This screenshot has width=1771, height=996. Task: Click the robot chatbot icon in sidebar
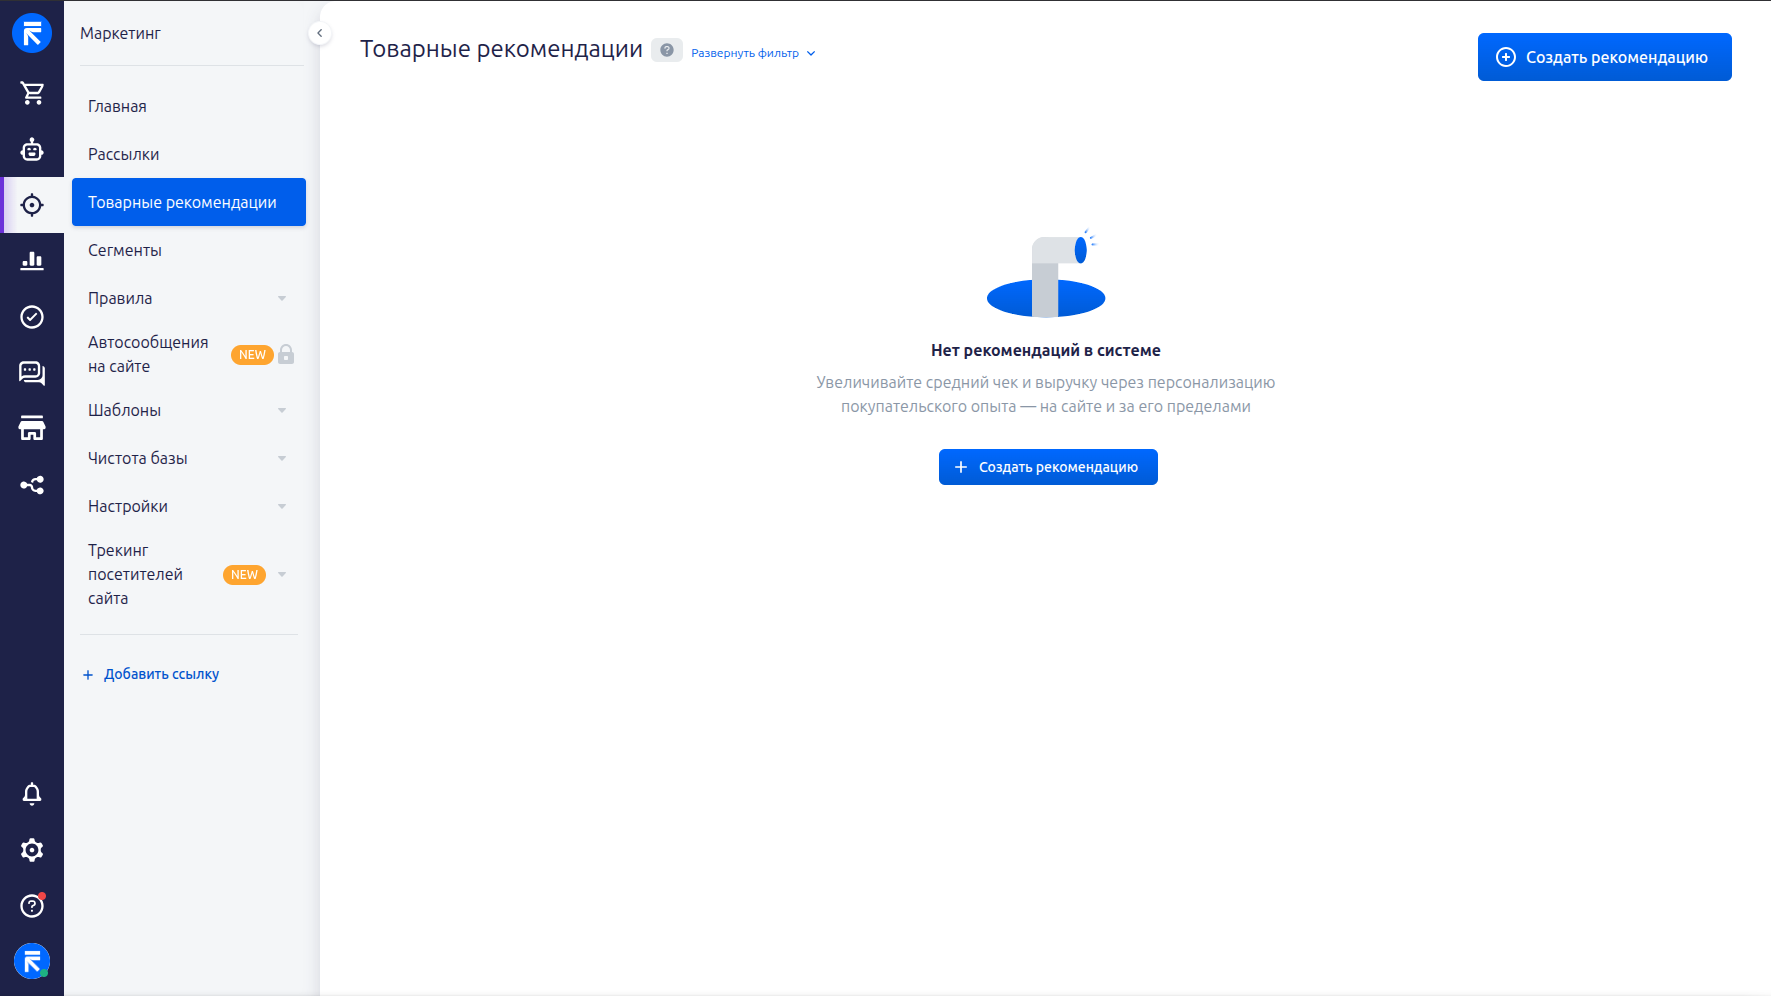(32, 150)
